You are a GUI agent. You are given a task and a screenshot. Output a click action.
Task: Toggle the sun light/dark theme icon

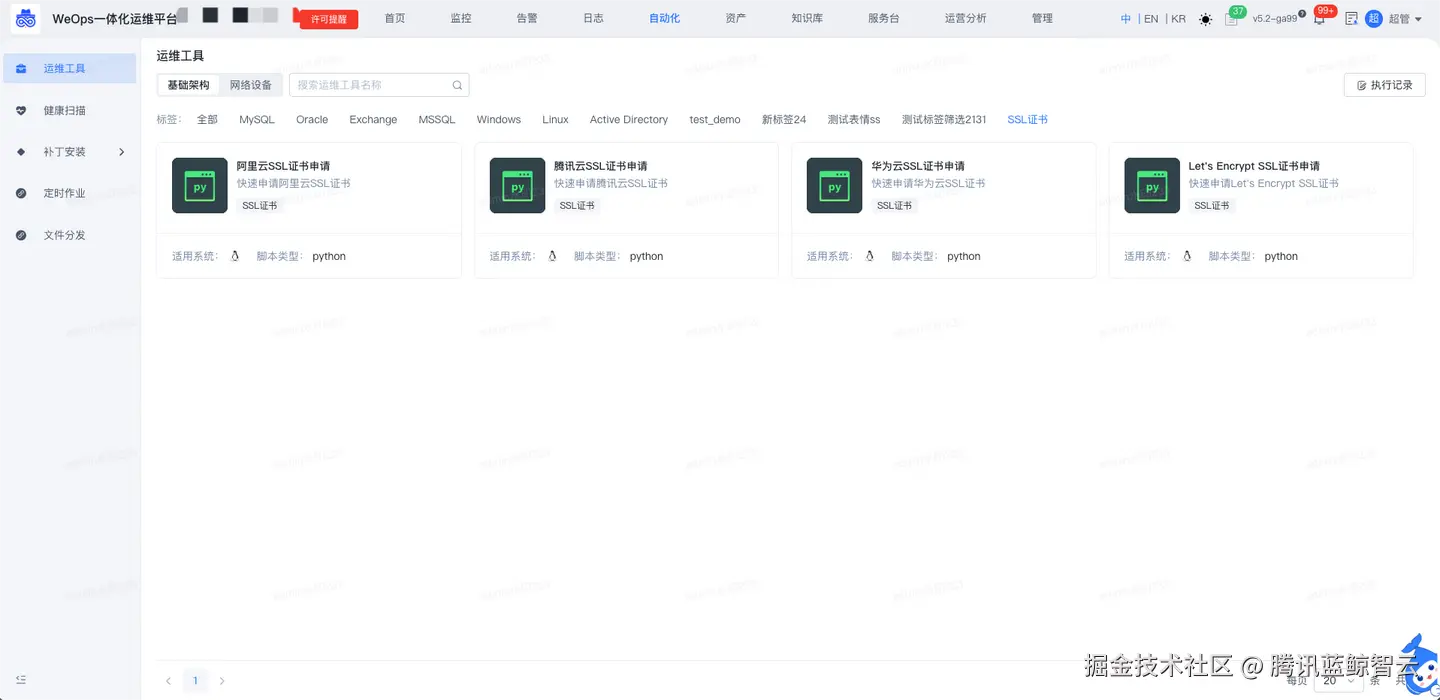1205,19
